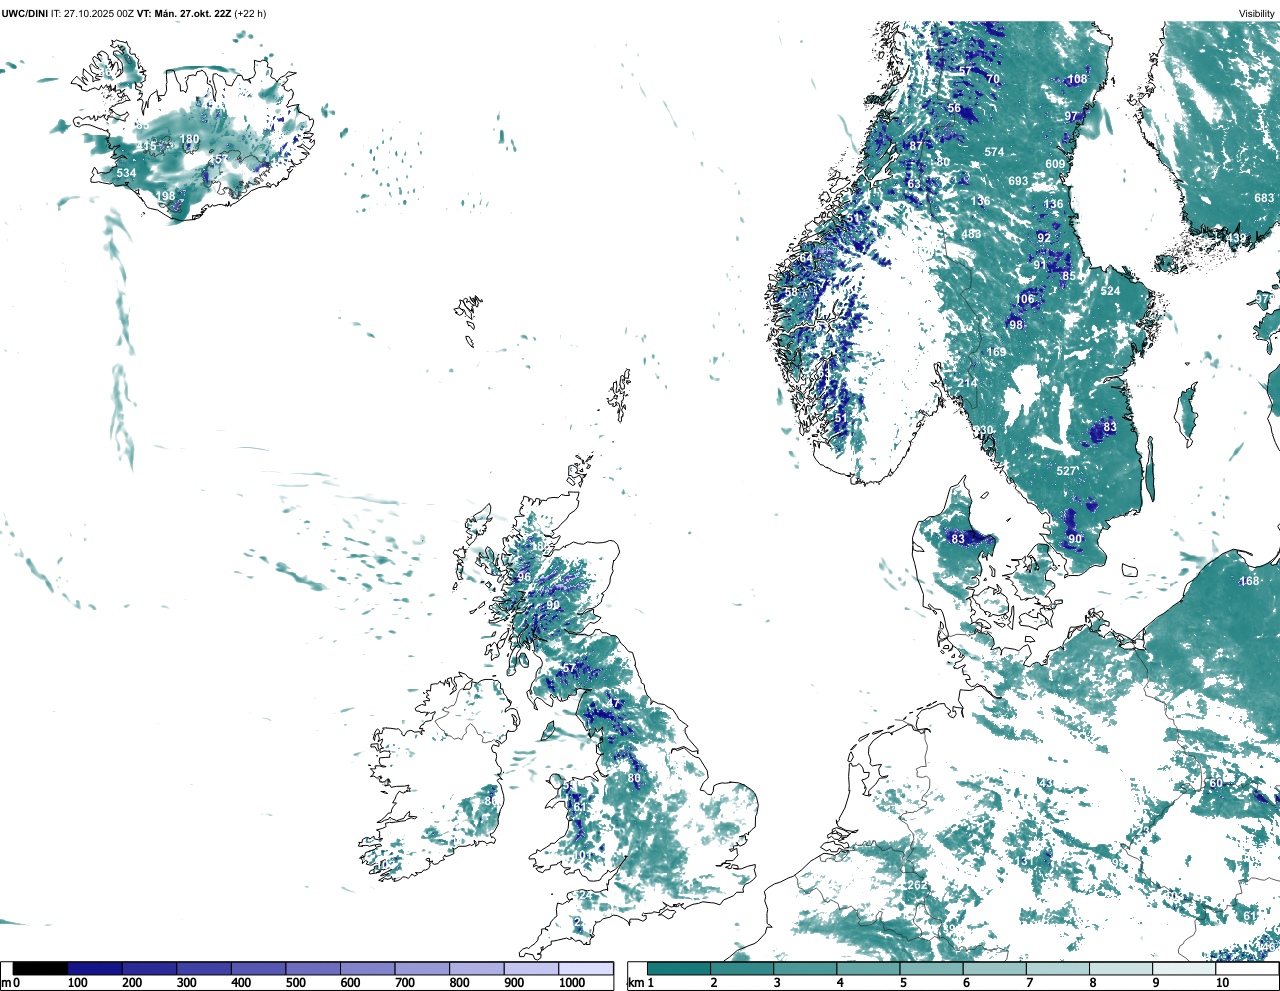Click the '8' tick on km legend

1093,983
